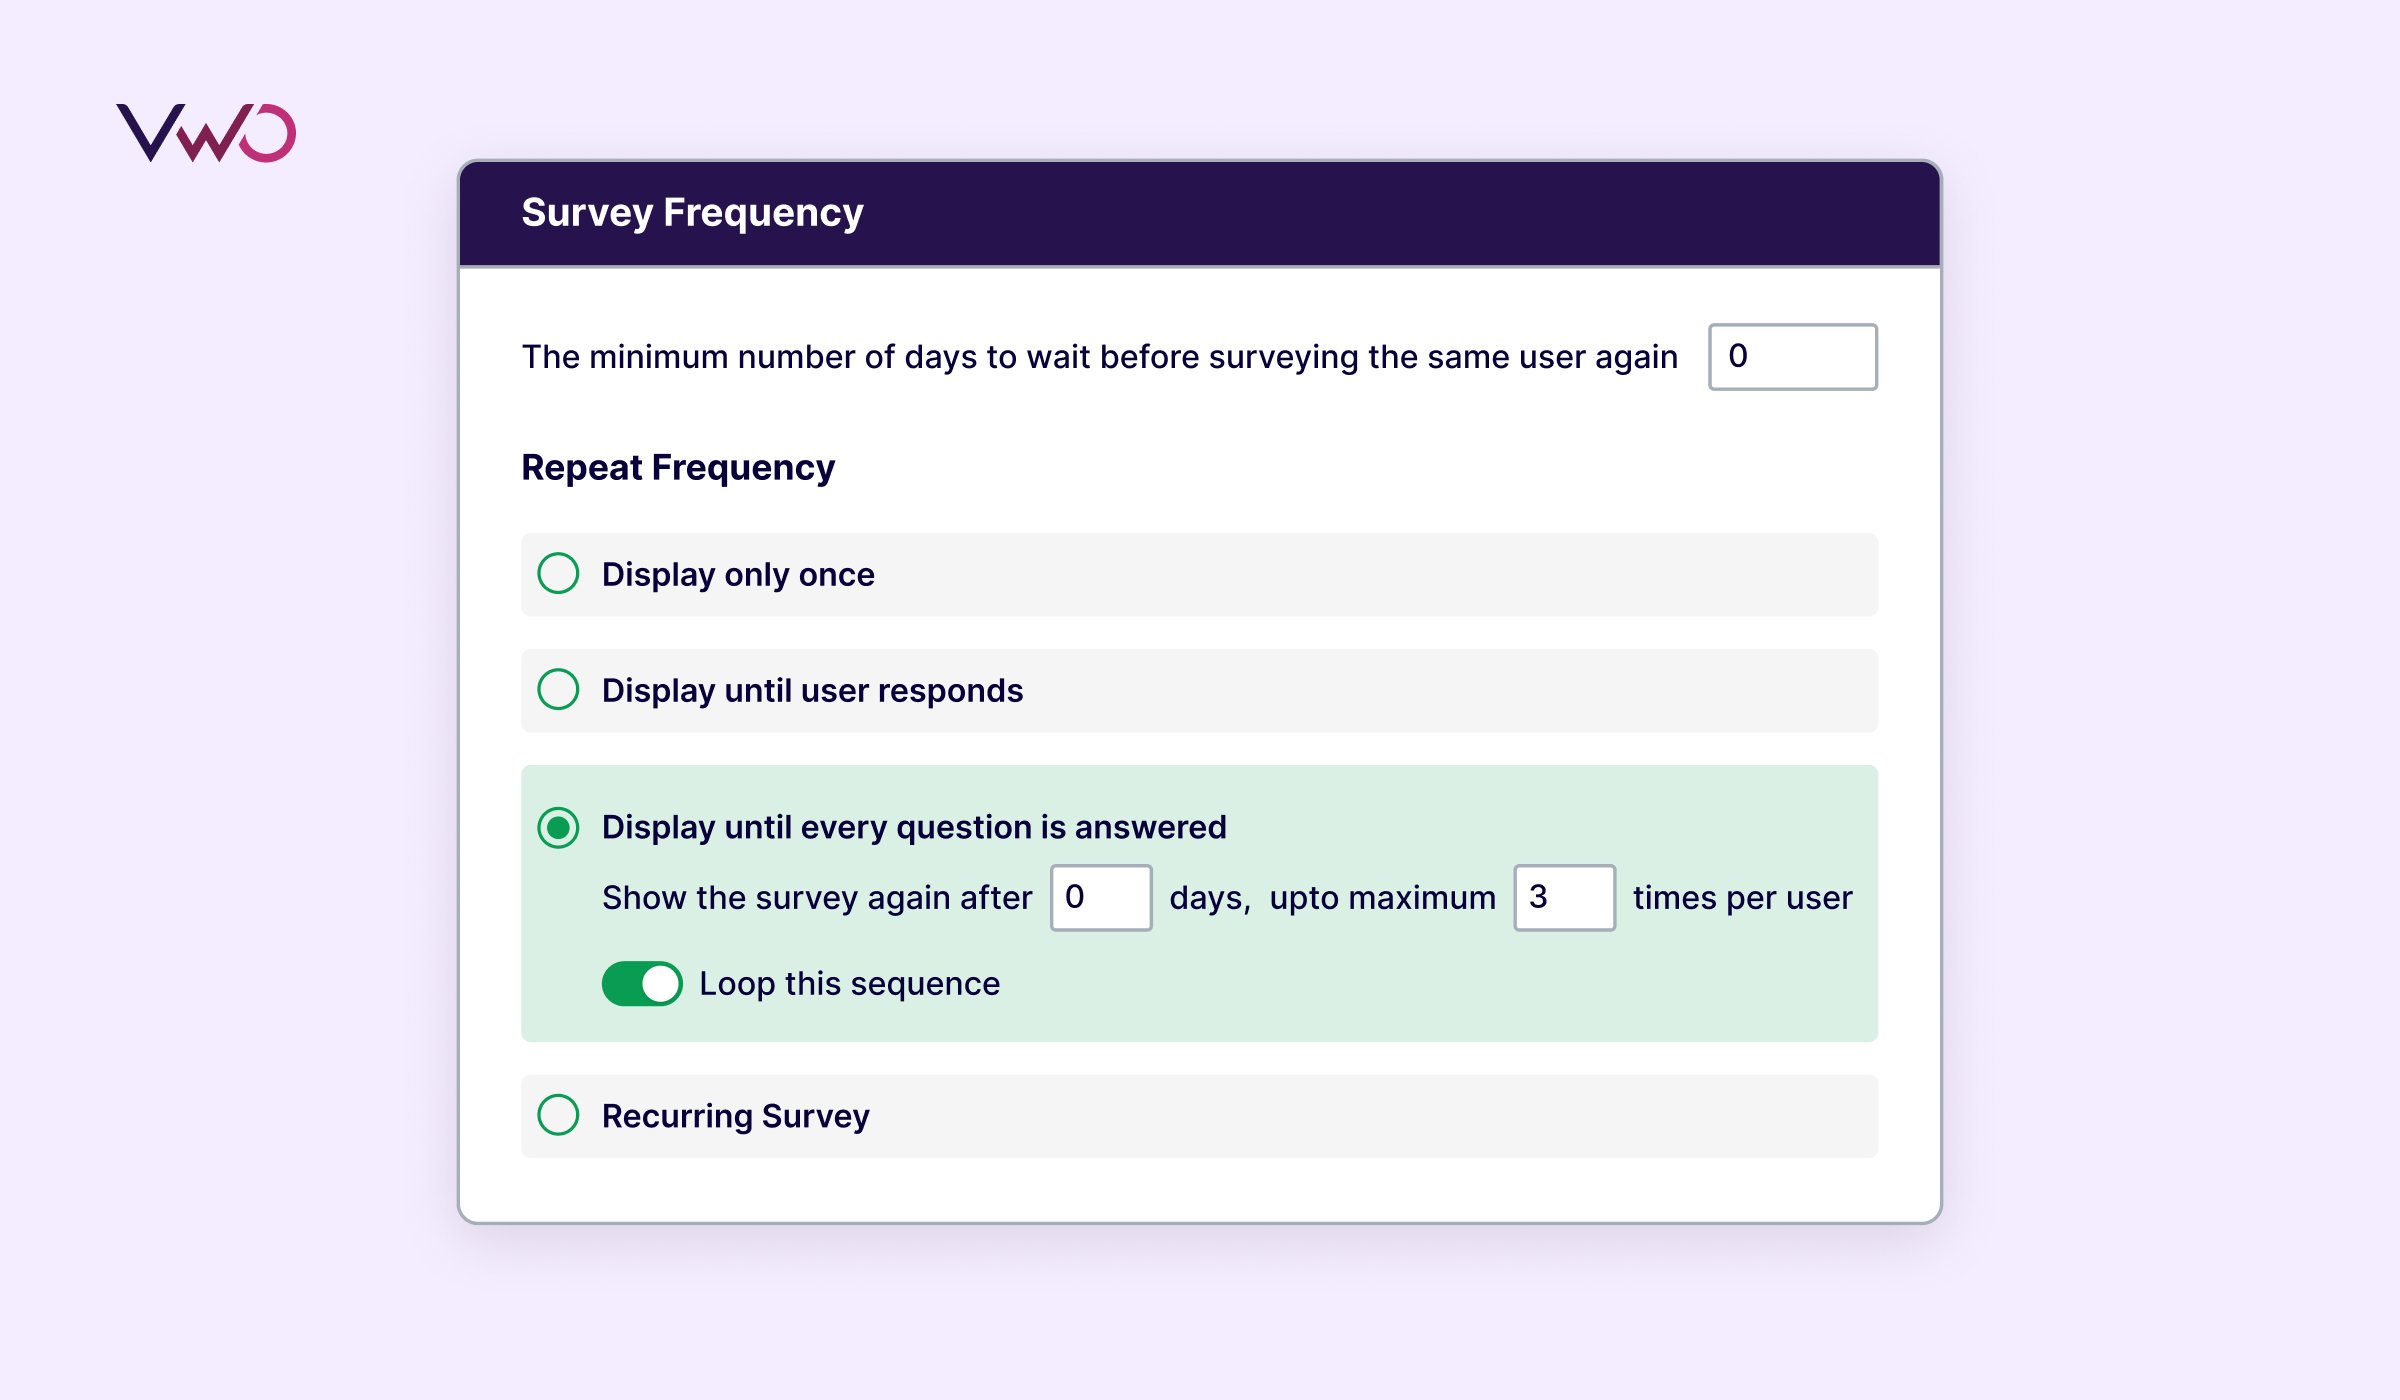Select the Display only once radio button
2400x1400 pixels.
click(558, 574)
